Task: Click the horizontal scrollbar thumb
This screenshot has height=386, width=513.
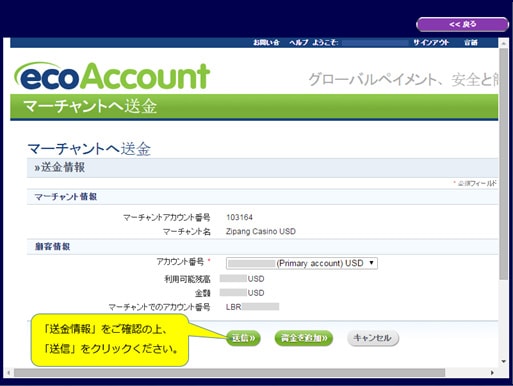Action: 229,372
